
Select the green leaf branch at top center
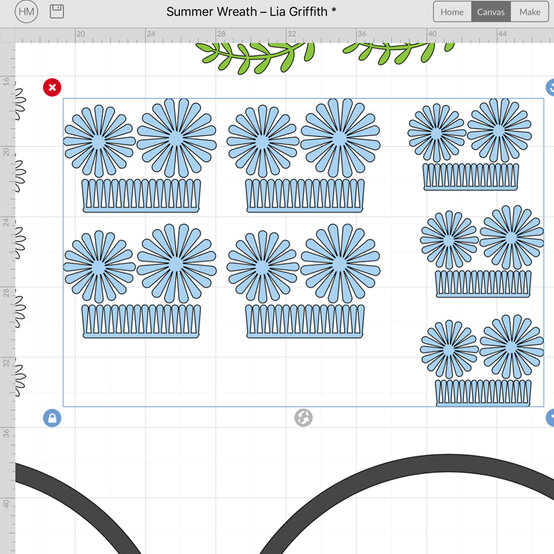click(255, 58)
